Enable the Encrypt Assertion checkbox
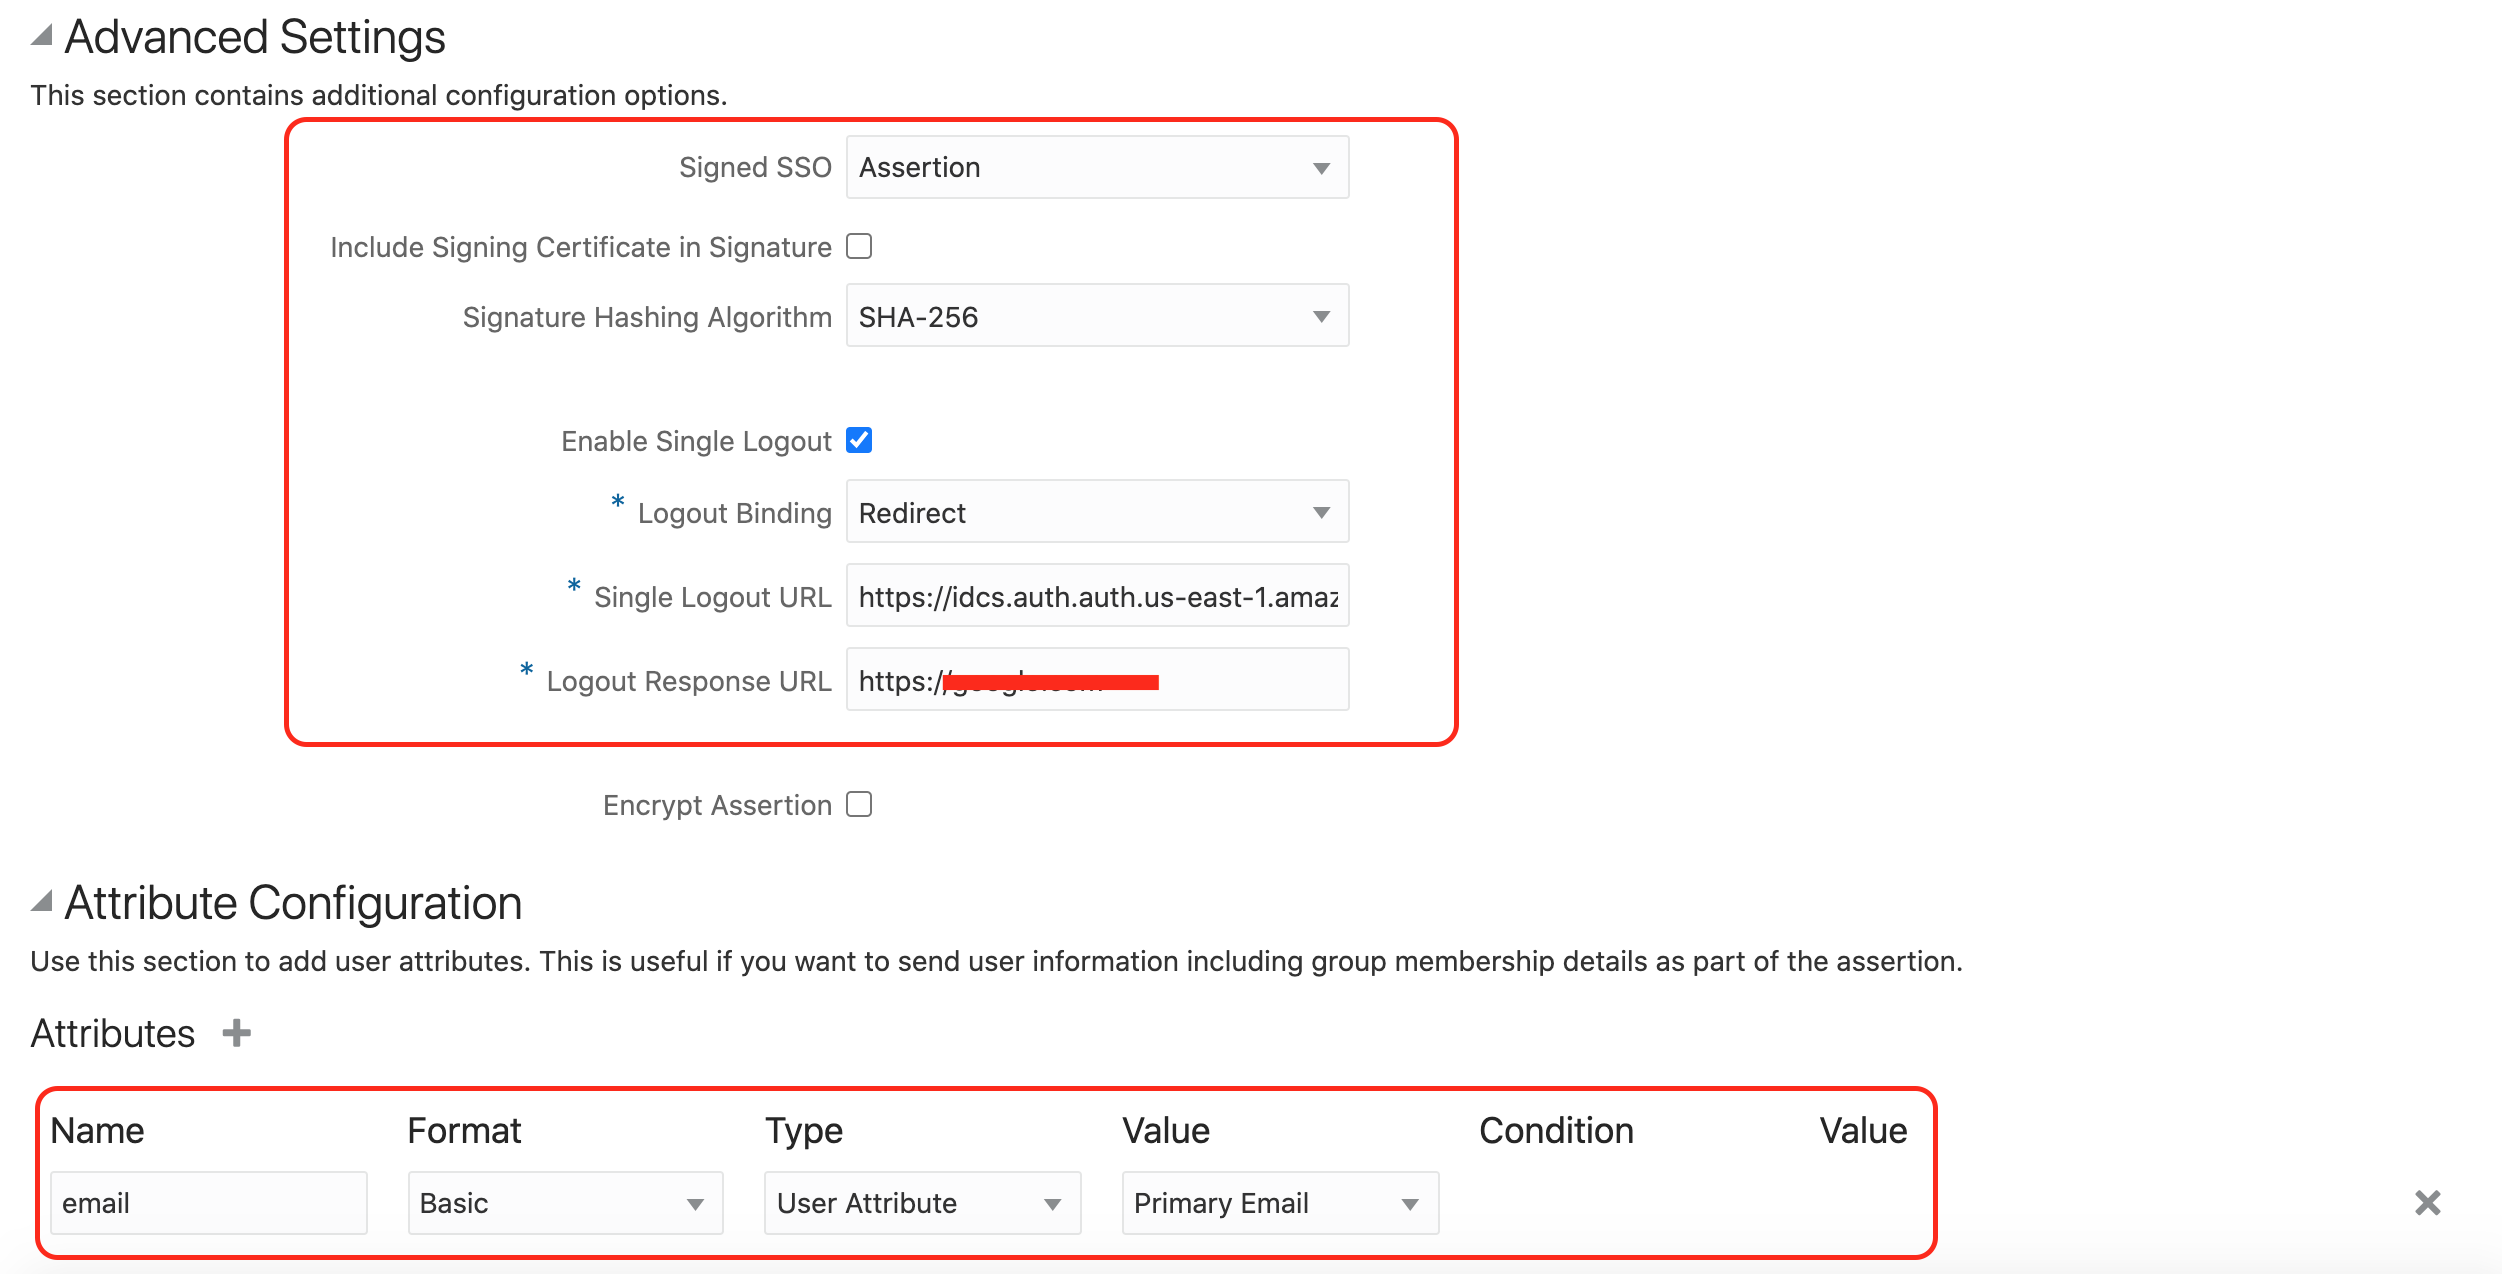The width and height of the screenshot is (2502, 1274). pos(859,804)
